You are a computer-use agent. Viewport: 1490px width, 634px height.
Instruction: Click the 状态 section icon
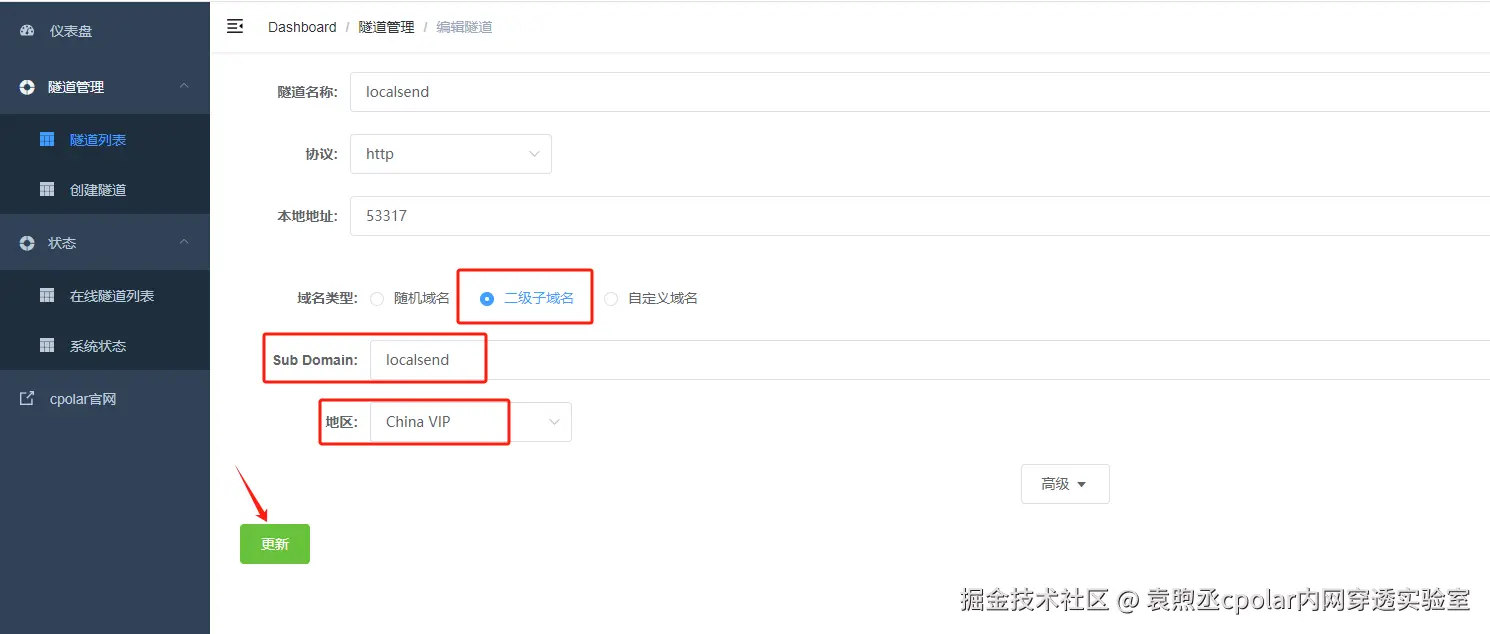point(27,243)
